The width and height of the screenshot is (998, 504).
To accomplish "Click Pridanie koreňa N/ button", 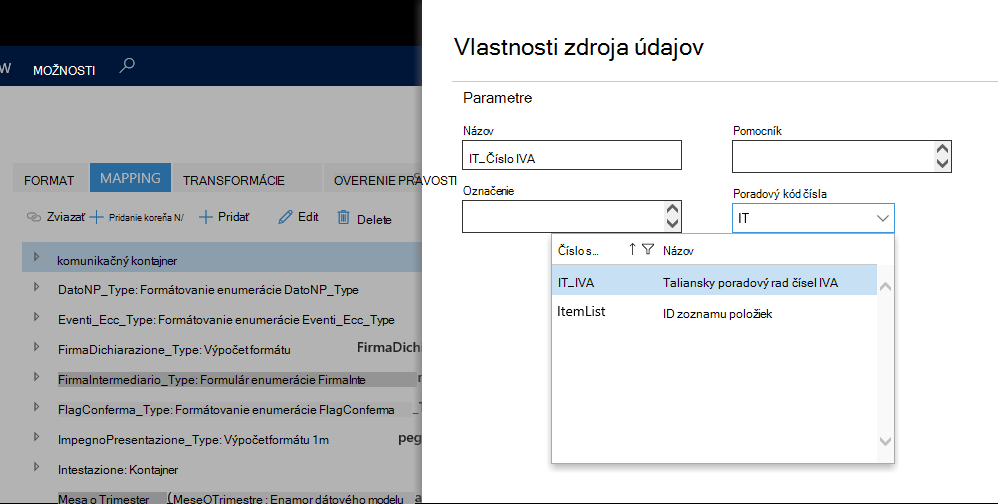I will coord(146,218).
